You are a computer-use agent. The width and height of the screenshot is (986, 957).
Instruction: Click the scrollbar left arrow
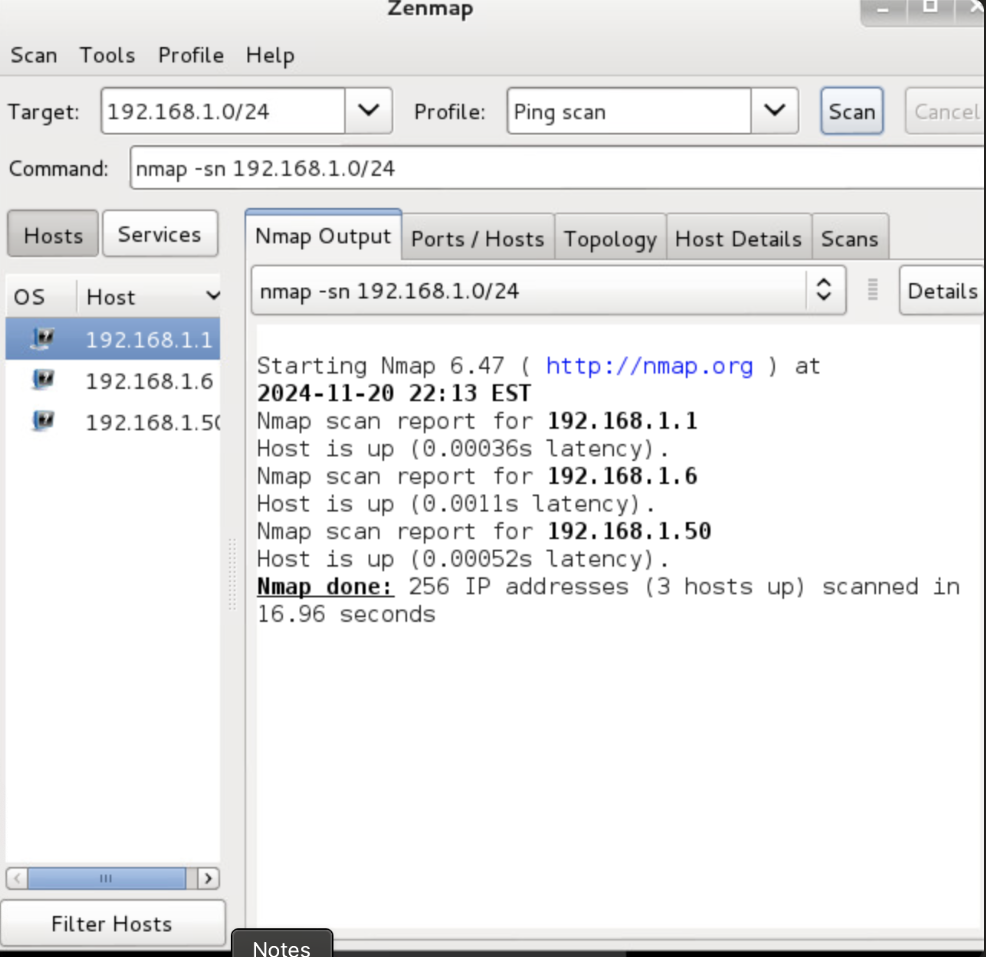17,878
